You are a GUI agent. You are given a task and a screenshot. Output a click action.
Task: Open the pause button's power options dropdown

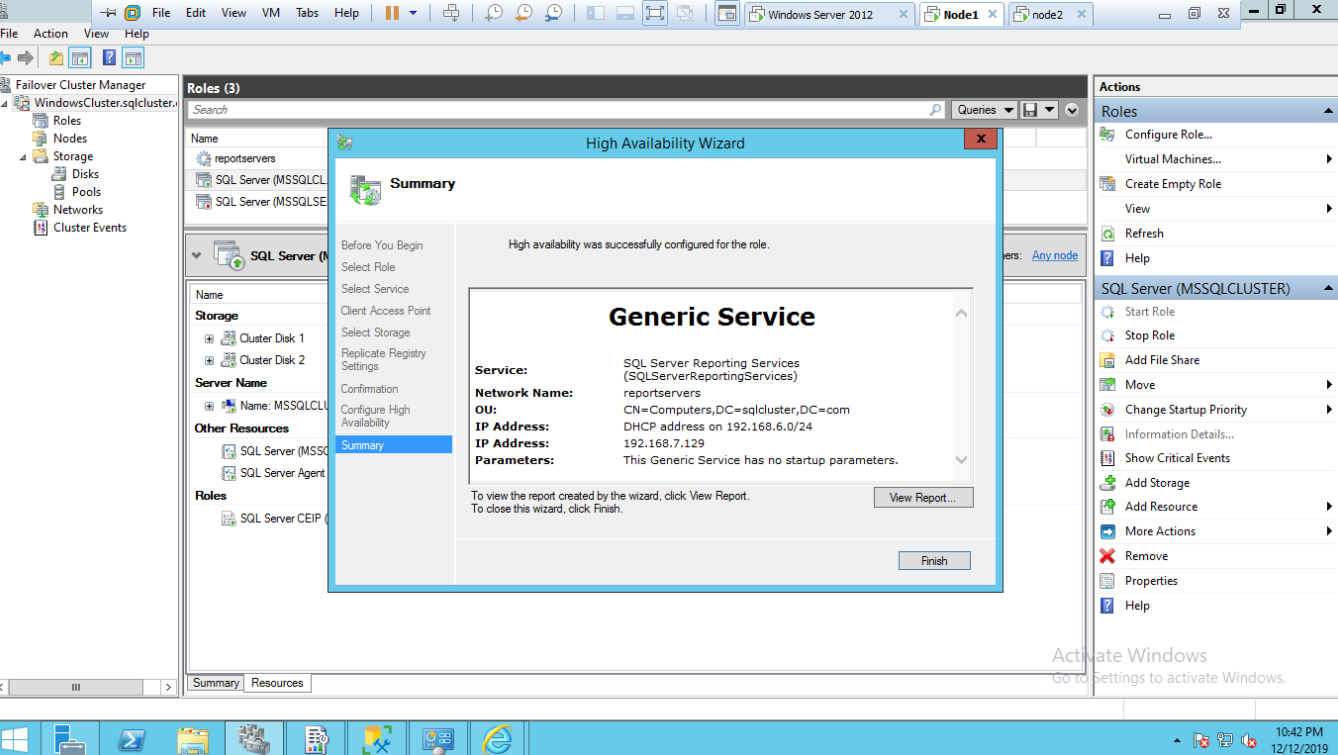[413, 14]
